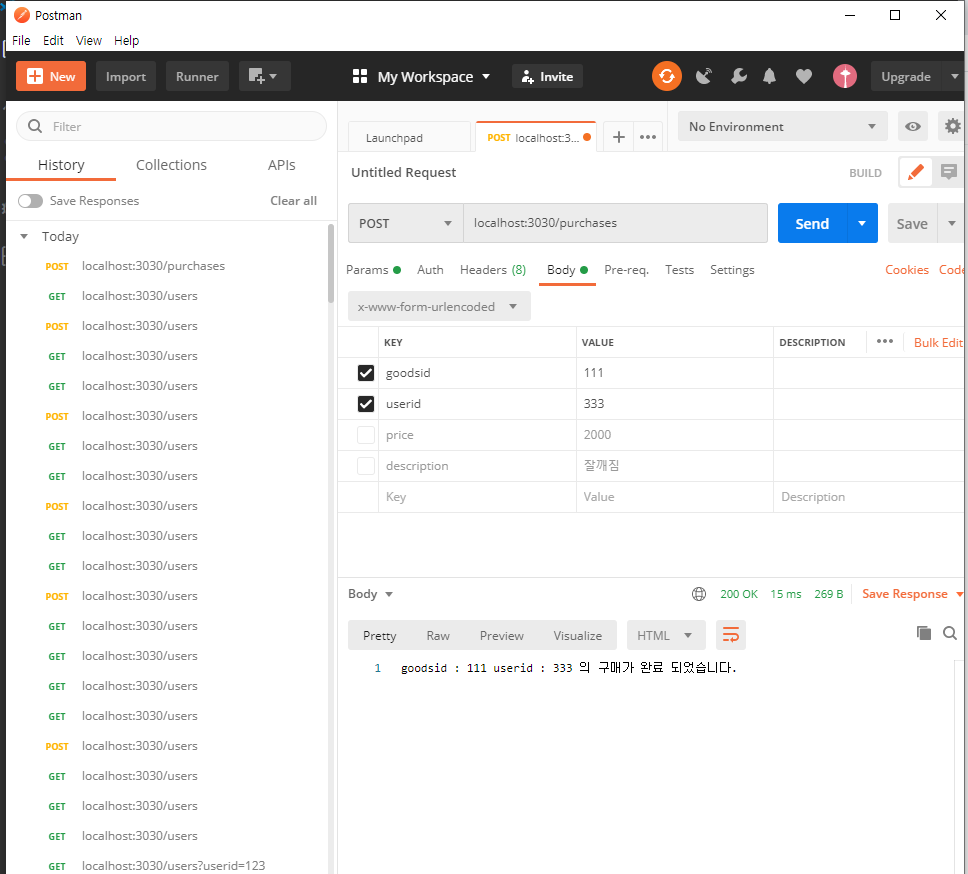The width and height of the screenshot is (968, 874).
Task: Add a new request tab
Action: pos(619,137)
